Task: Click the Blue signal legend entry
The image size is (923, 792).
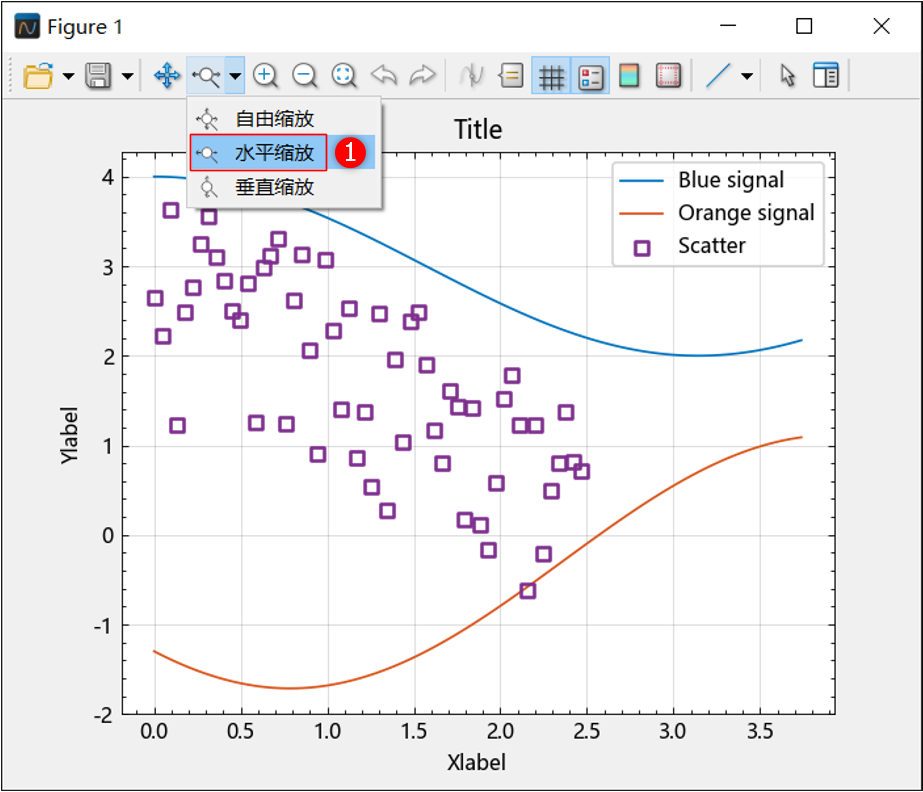Action: pos(730,181)
